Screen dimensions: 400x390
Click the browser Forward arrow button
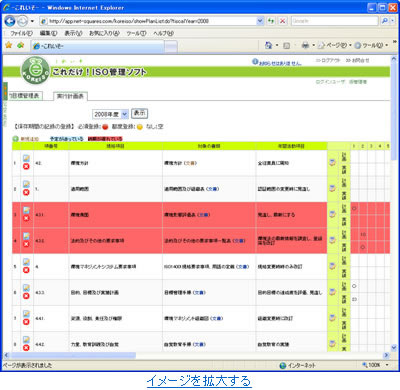click(22, 21)
